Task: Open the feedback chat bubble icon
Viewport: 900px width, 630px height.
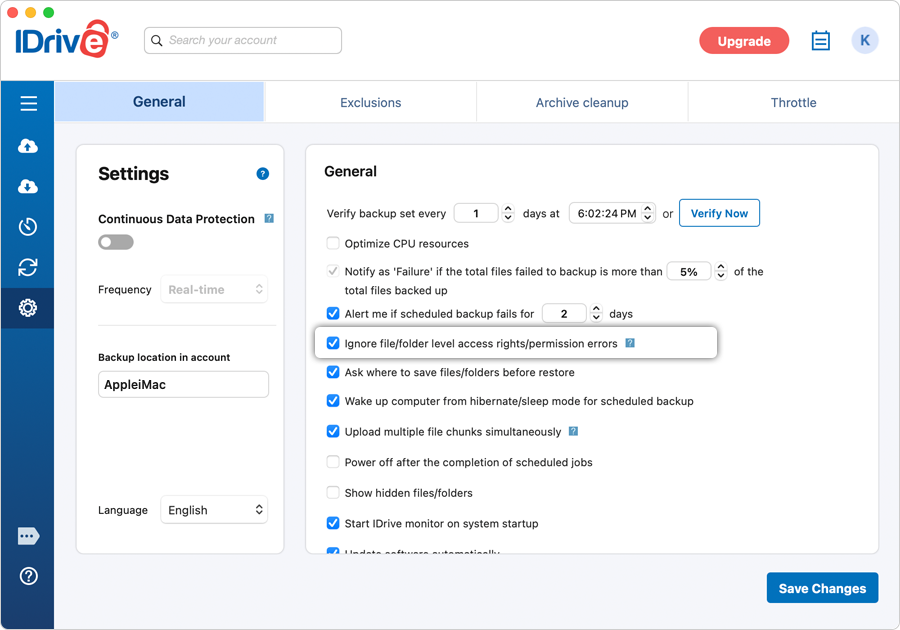Action: pyautogui.click(x=27, y=536)
